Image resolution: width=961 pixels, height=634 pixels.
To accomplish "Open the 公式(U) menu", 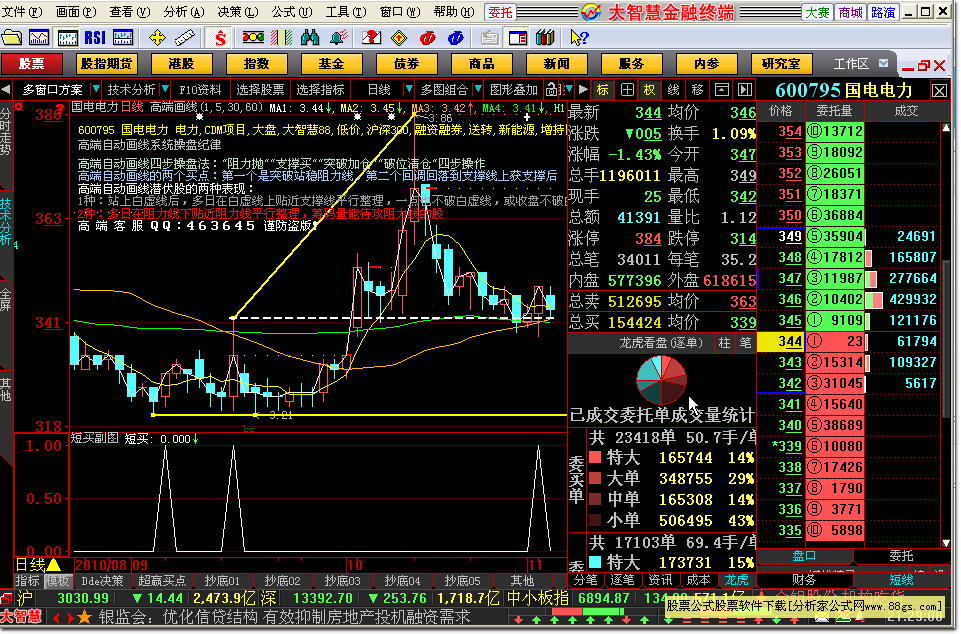I will (292, 12).
